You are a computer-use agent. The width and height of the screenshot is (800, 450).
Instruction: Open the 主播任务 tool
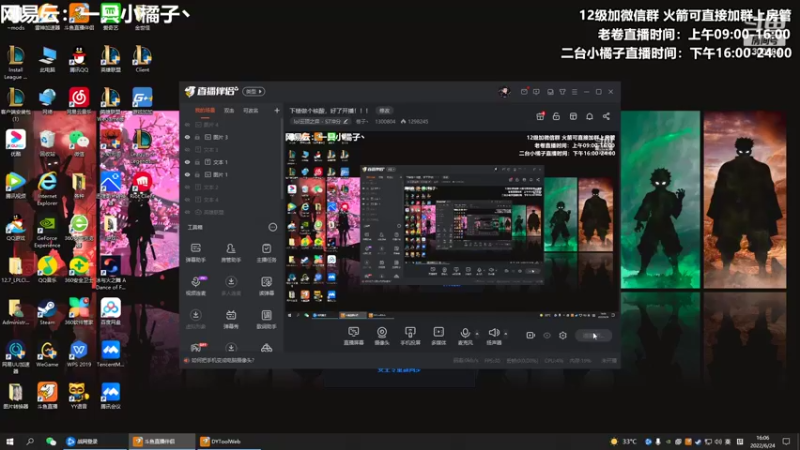(x=266, y=253)
